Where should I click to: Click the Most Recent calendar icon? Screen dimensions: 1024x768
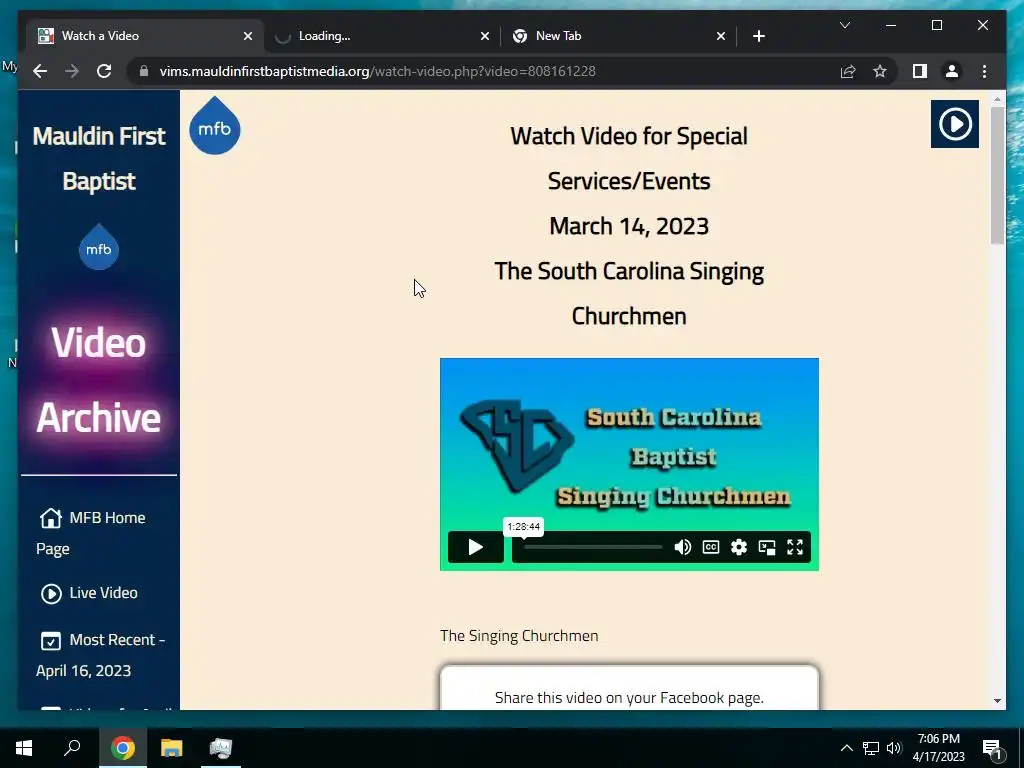tap(50, 641)
